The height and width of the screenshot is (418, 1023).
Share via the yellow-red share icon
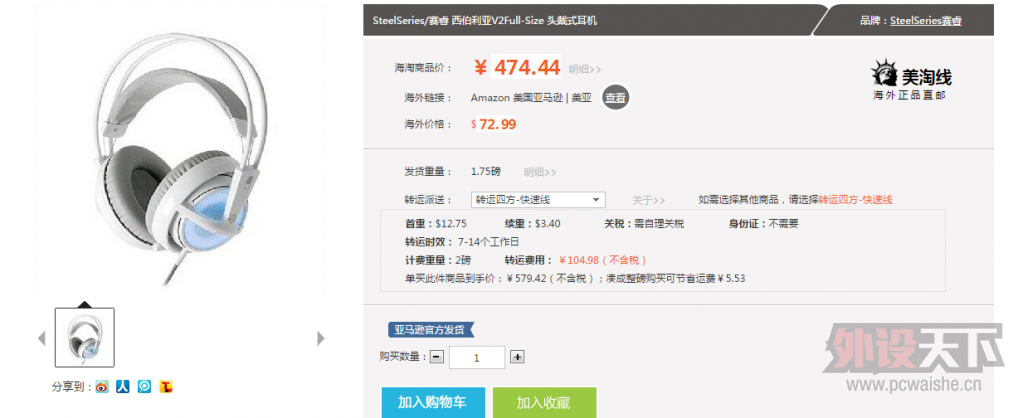tap(166, 387)
